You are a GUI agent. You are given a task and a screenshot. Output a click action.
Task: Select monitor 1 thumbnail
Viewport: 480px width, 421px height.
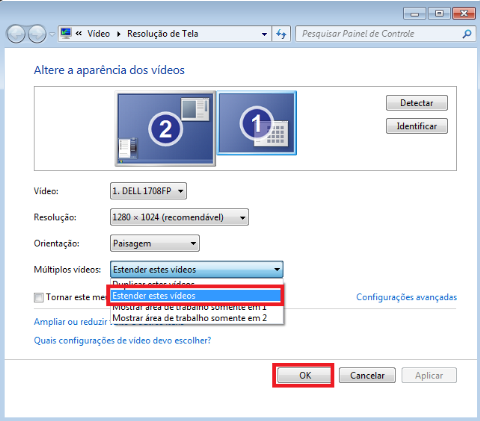[257, 123]
